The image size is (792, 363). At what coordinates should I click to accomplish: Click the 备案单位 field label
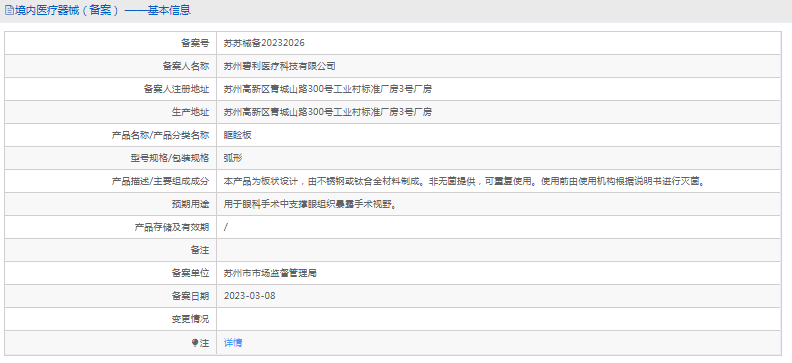point(190,274)
